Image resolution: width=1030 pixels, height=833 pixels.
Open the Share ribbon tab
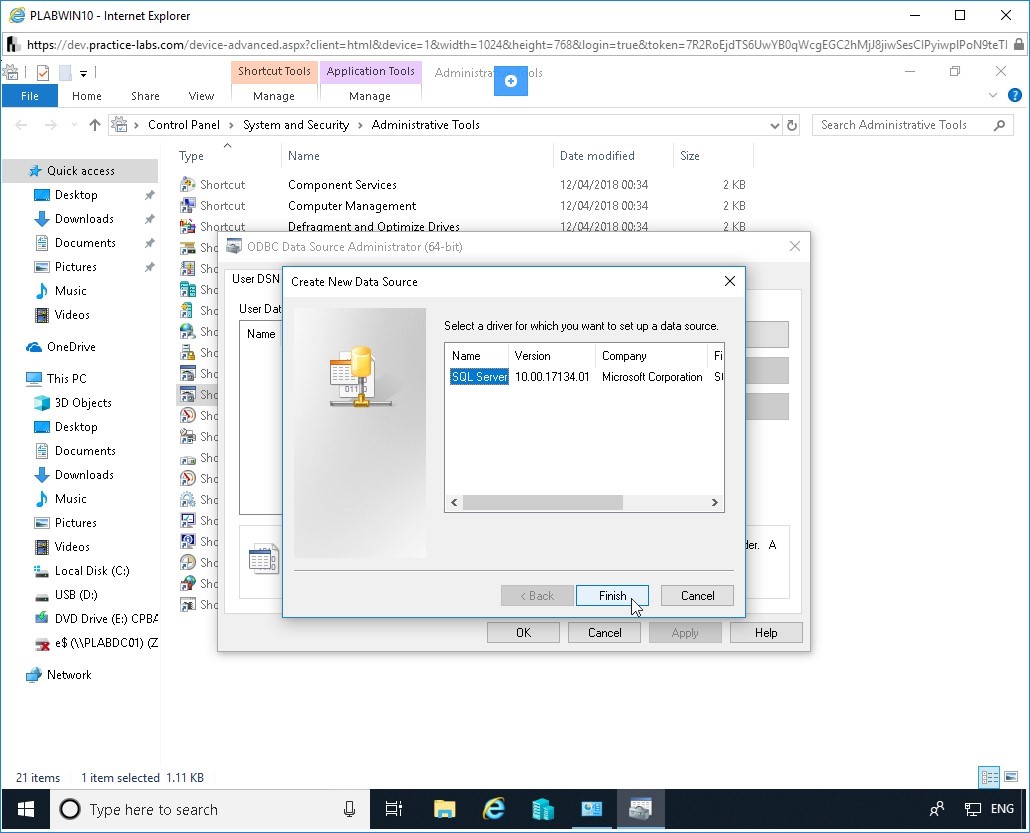tap(145, 96)
